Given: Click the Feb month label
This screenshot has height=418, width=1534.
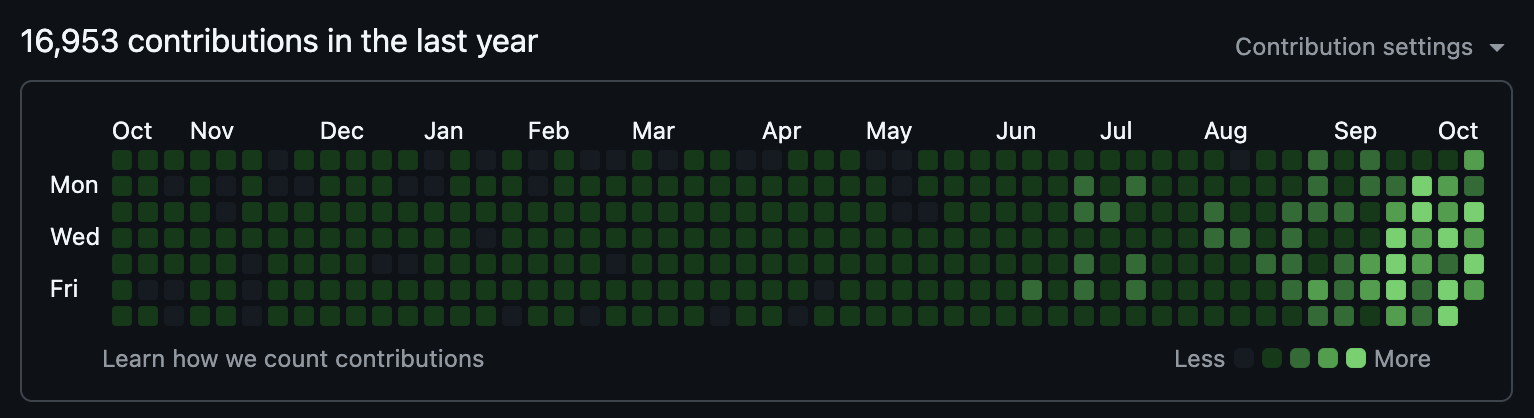Looking at the screenshot, I should pyautogui.click(x=549, y=131).
